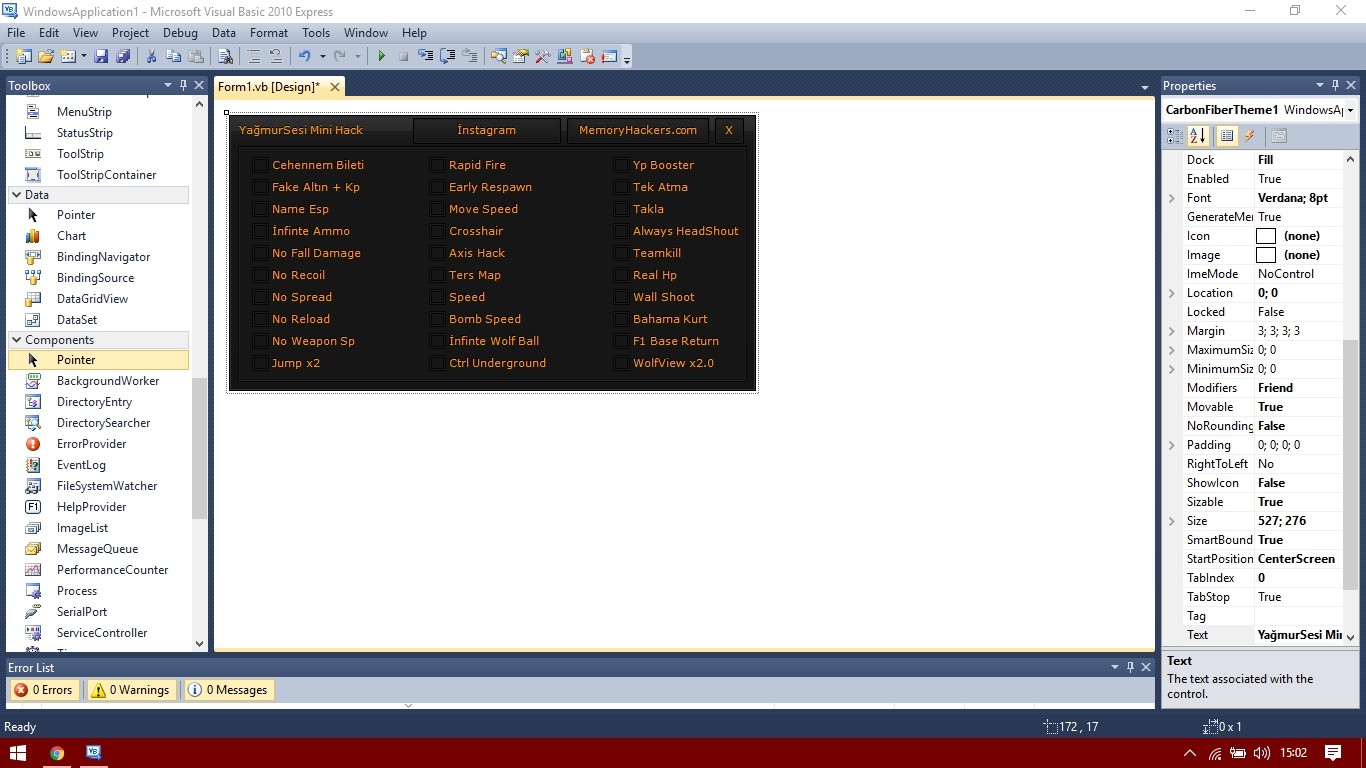Collapse the Data group in Toolbox
The width and height of the screenshot is (1366, 768).
[x=16, y=195]
